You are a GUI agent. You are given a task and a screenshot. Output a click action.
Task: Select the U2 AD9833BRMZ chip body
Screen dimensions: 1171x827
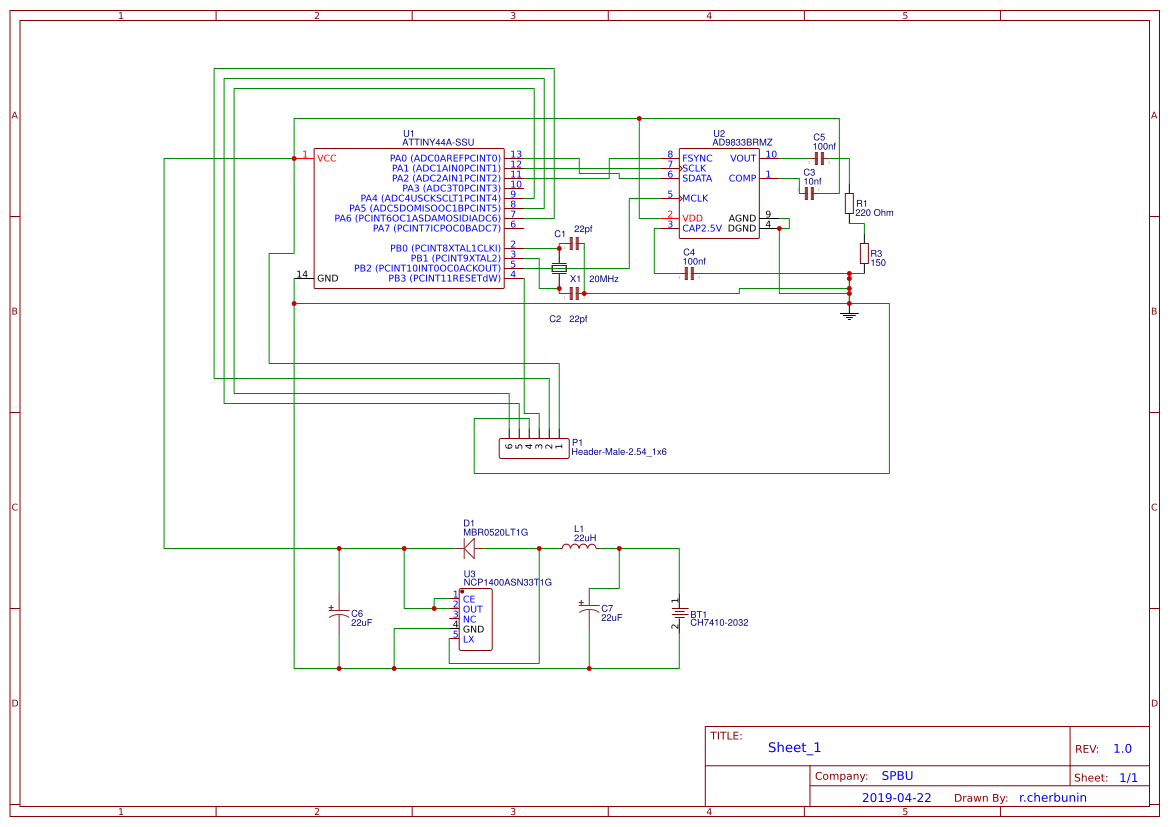719,193
